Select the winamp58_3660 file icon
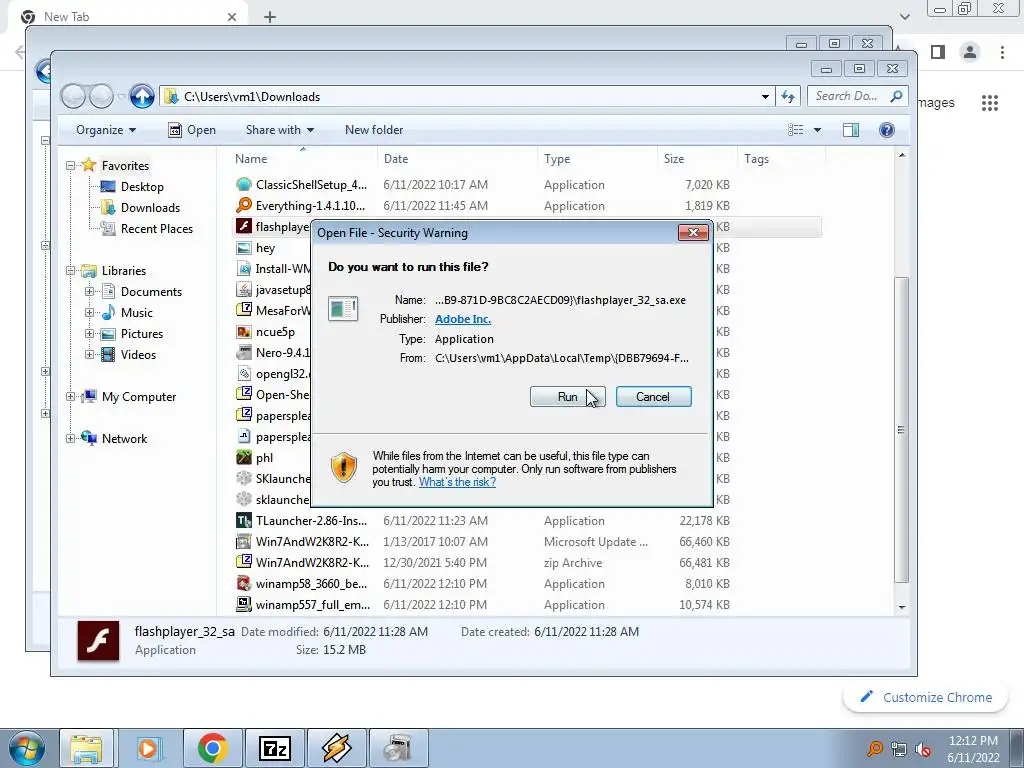1024x768 pixels. pos(244,583)
